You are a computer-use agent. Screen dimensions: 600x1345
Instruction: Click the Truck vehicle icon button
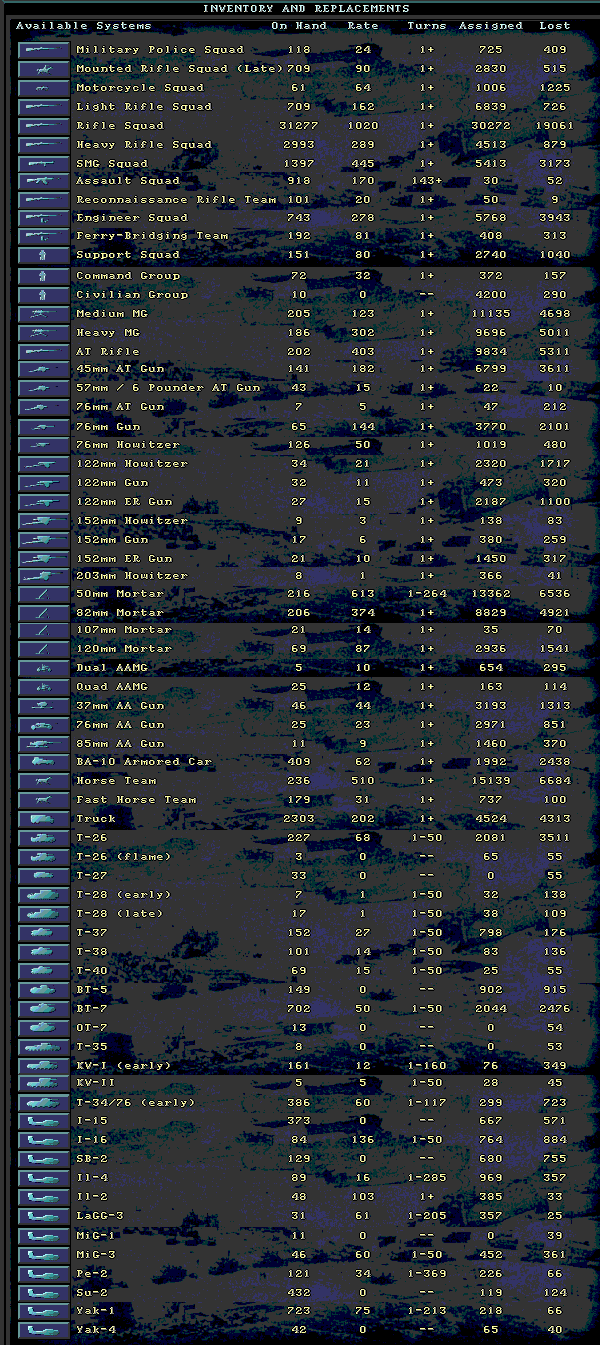pyautogui.click(x=43, y=818)
